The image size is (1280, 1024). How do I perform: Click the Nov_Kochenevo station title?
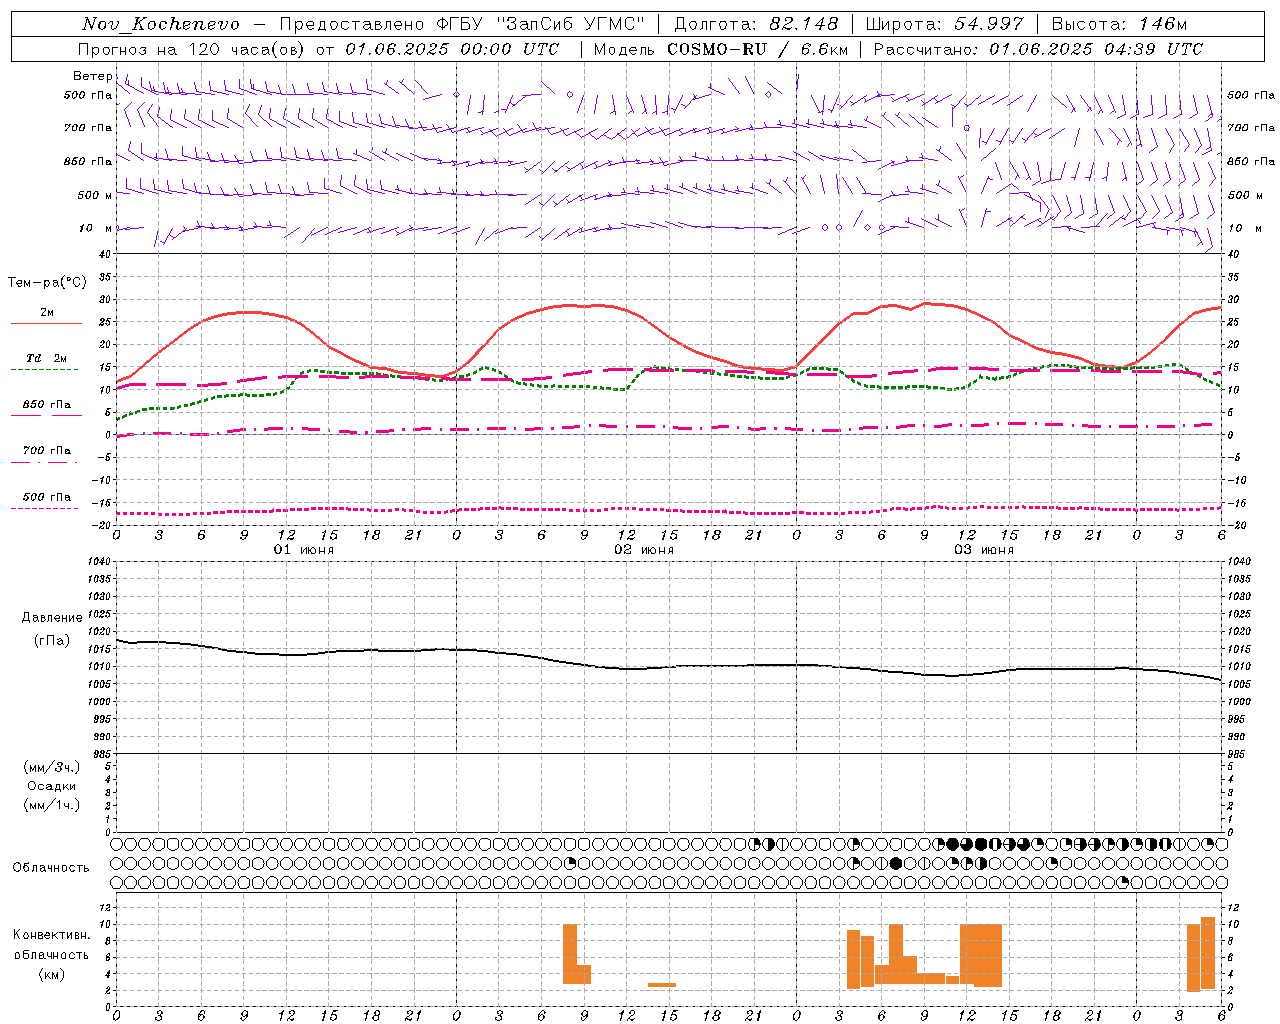coord(161,24)
